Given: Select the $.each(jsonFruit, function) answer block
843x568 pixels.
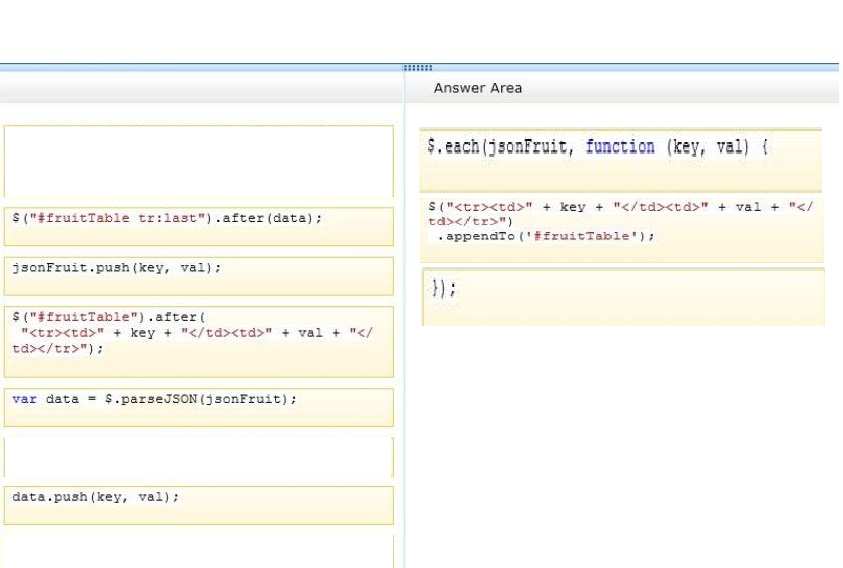Looking at the screenshot, I should pyautogui.click(x=621, y=160).
